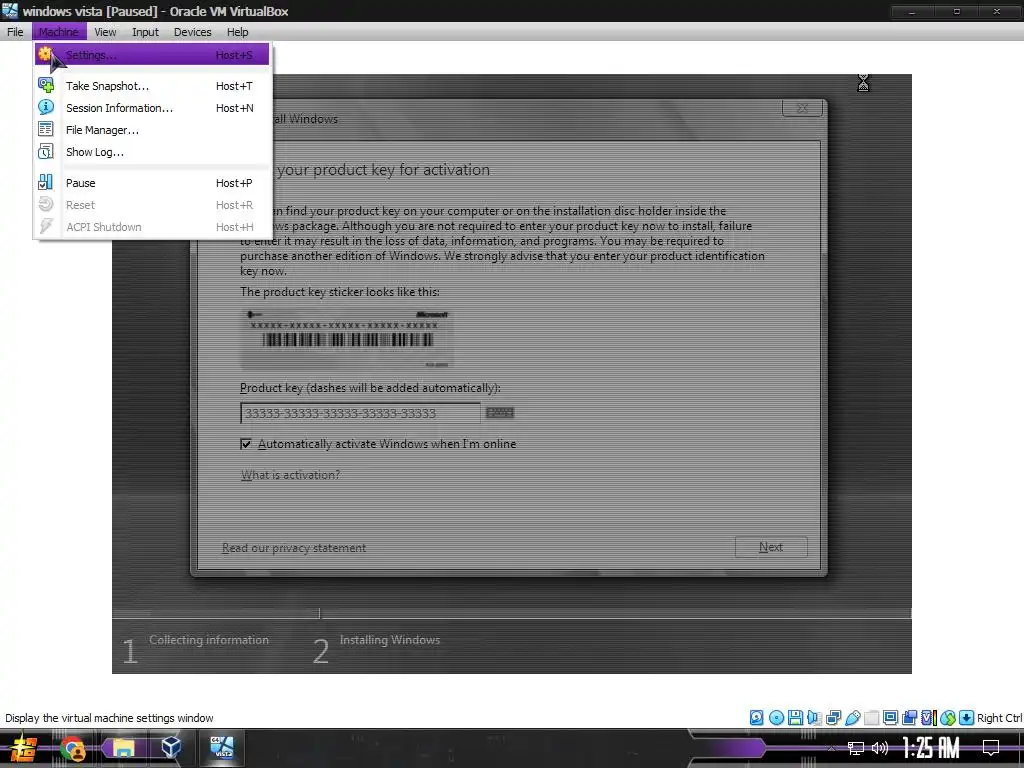Click the shared folders status icon
The height and width of the screenshot is (768, 1024).
(871, 718)
